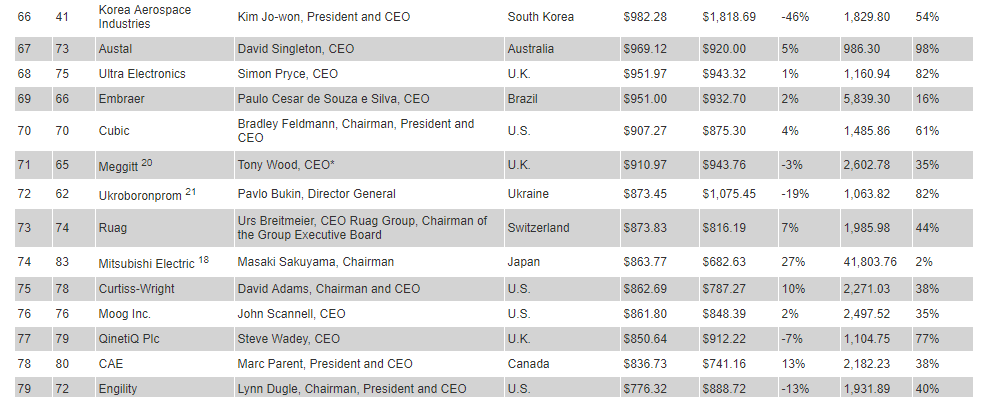
Task: Click the QinetiQ Plc company name
Action: 129,339
